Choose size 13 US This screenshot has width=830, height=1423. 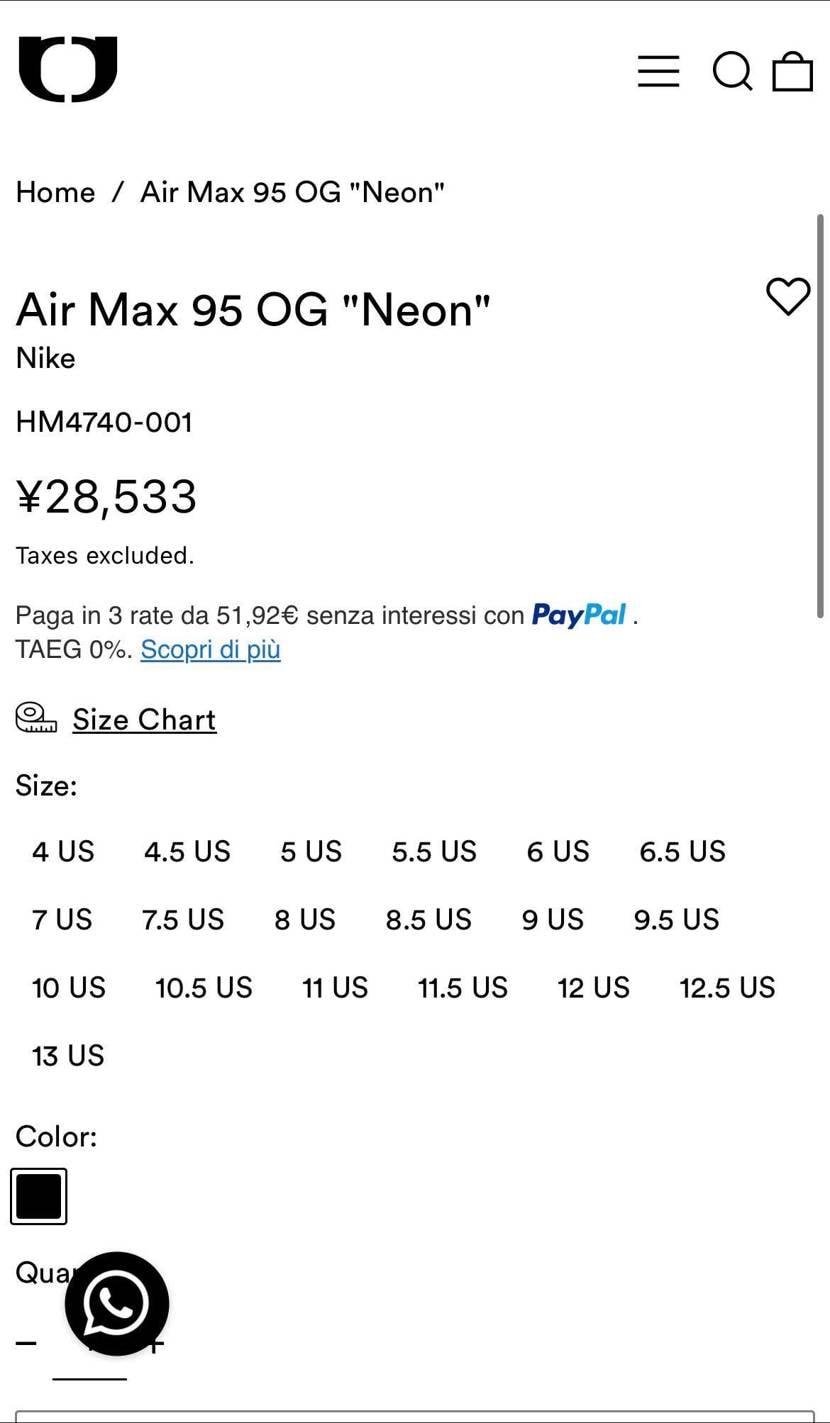click(x=68, y=1056)
